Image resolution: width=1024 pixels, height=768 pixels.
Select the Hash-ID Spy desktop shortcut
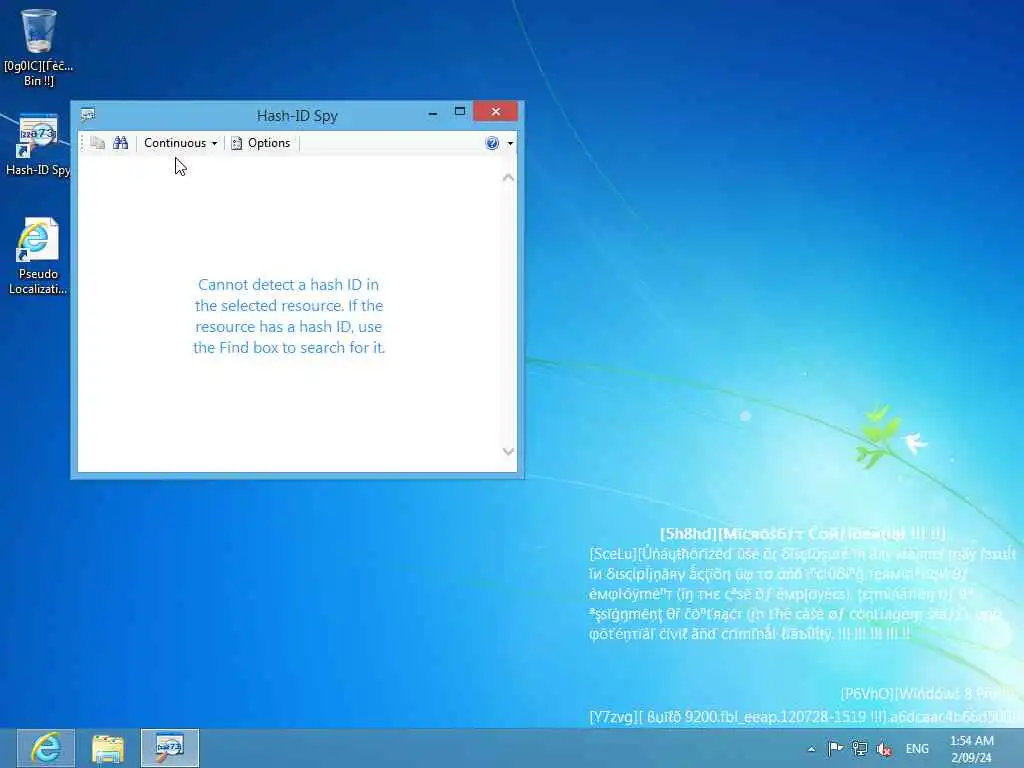coord(39,144)
